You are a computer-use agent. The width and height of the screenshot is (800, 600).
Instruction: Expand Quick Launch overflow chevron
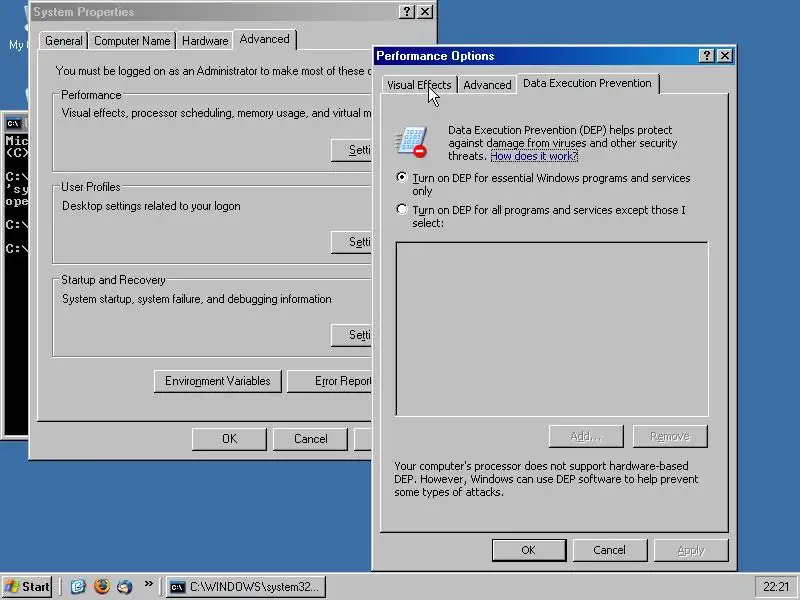pos(148,584)
